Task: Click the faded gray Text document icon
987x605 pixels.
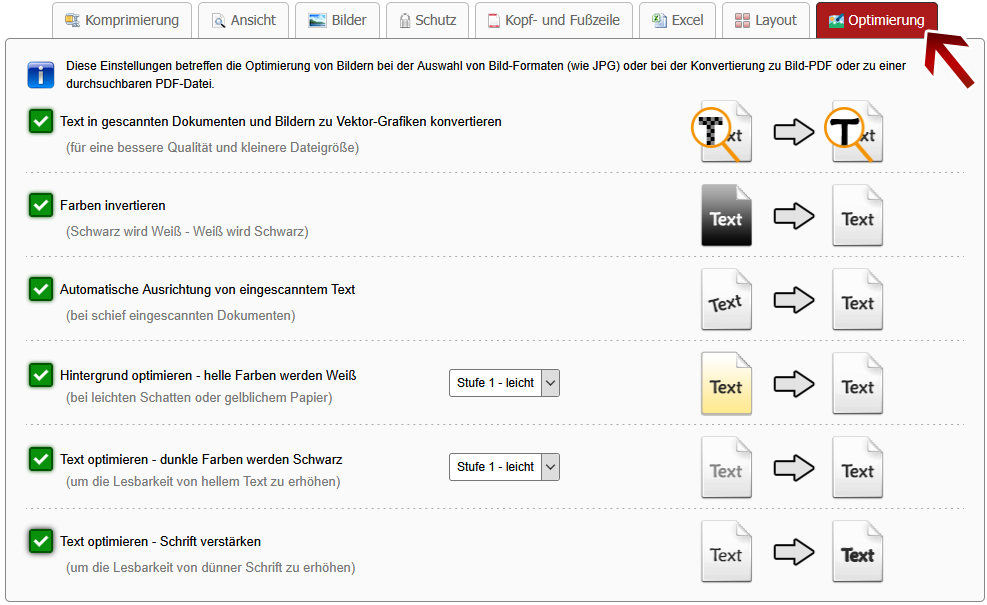Action: (x=726, y=468)
